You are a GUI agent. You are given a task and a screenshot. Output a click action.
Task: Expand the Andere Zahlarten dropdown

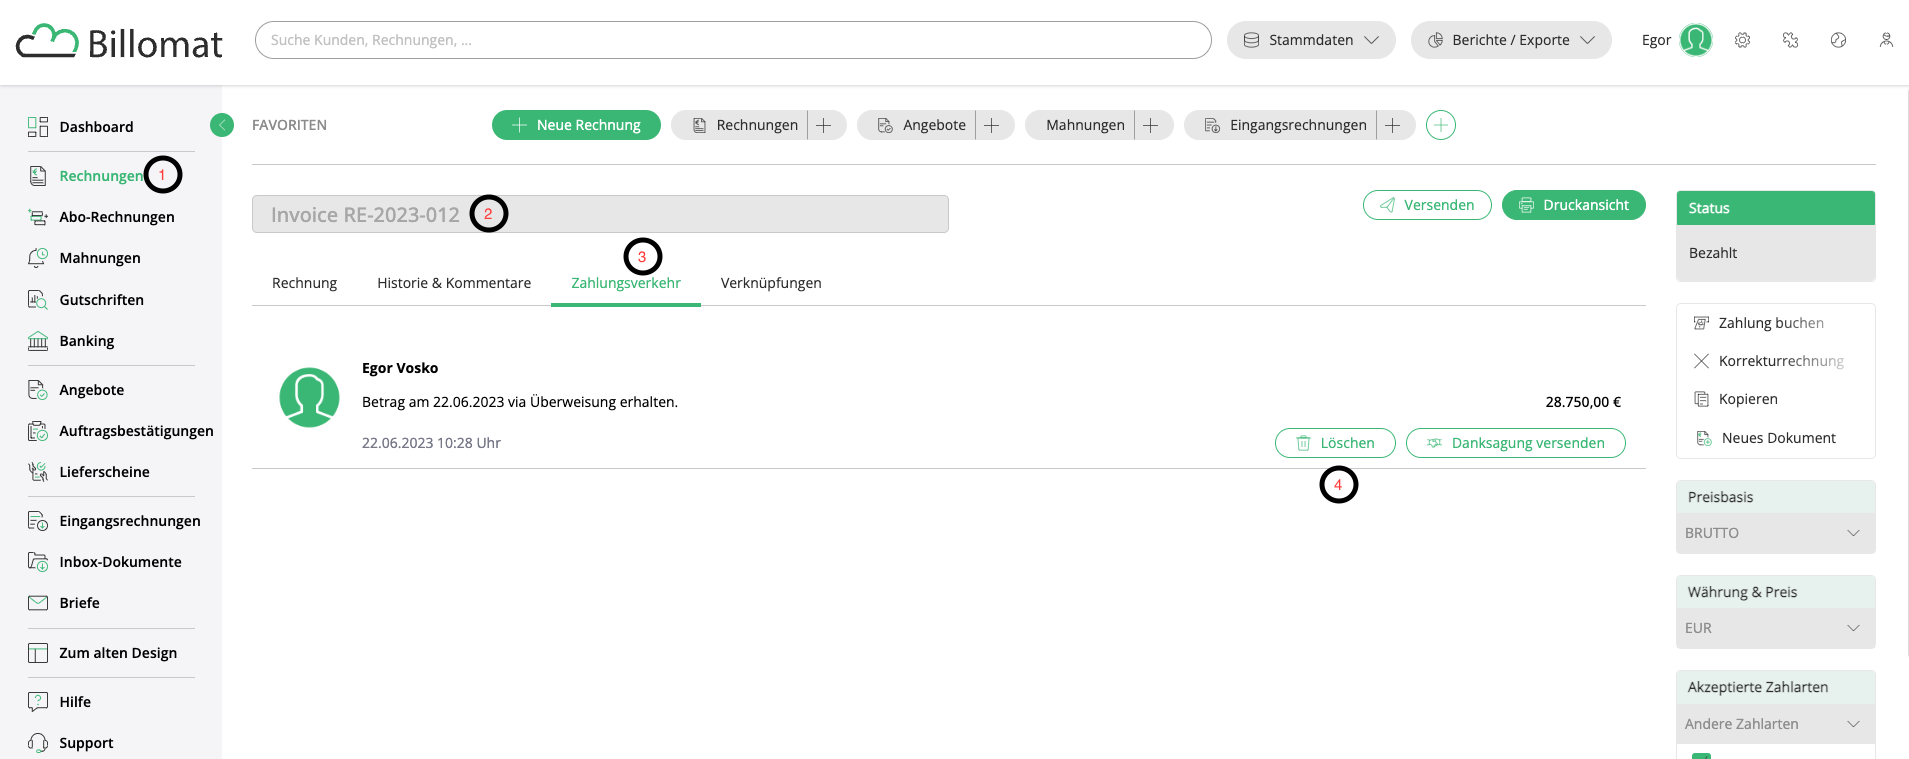[1775, 724]
